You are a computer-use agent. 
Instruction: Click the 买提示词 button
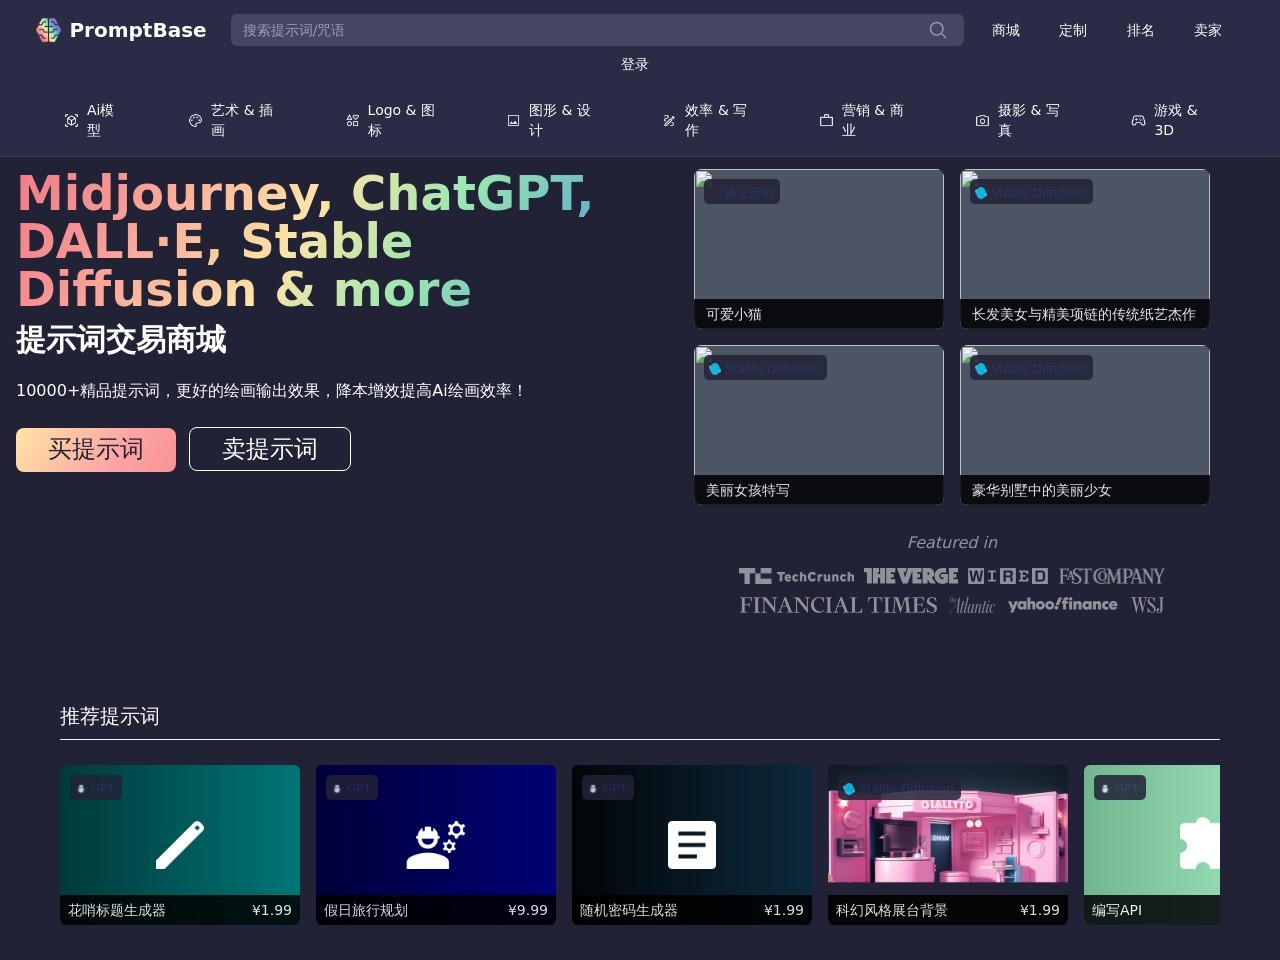[x=95, y=449]
